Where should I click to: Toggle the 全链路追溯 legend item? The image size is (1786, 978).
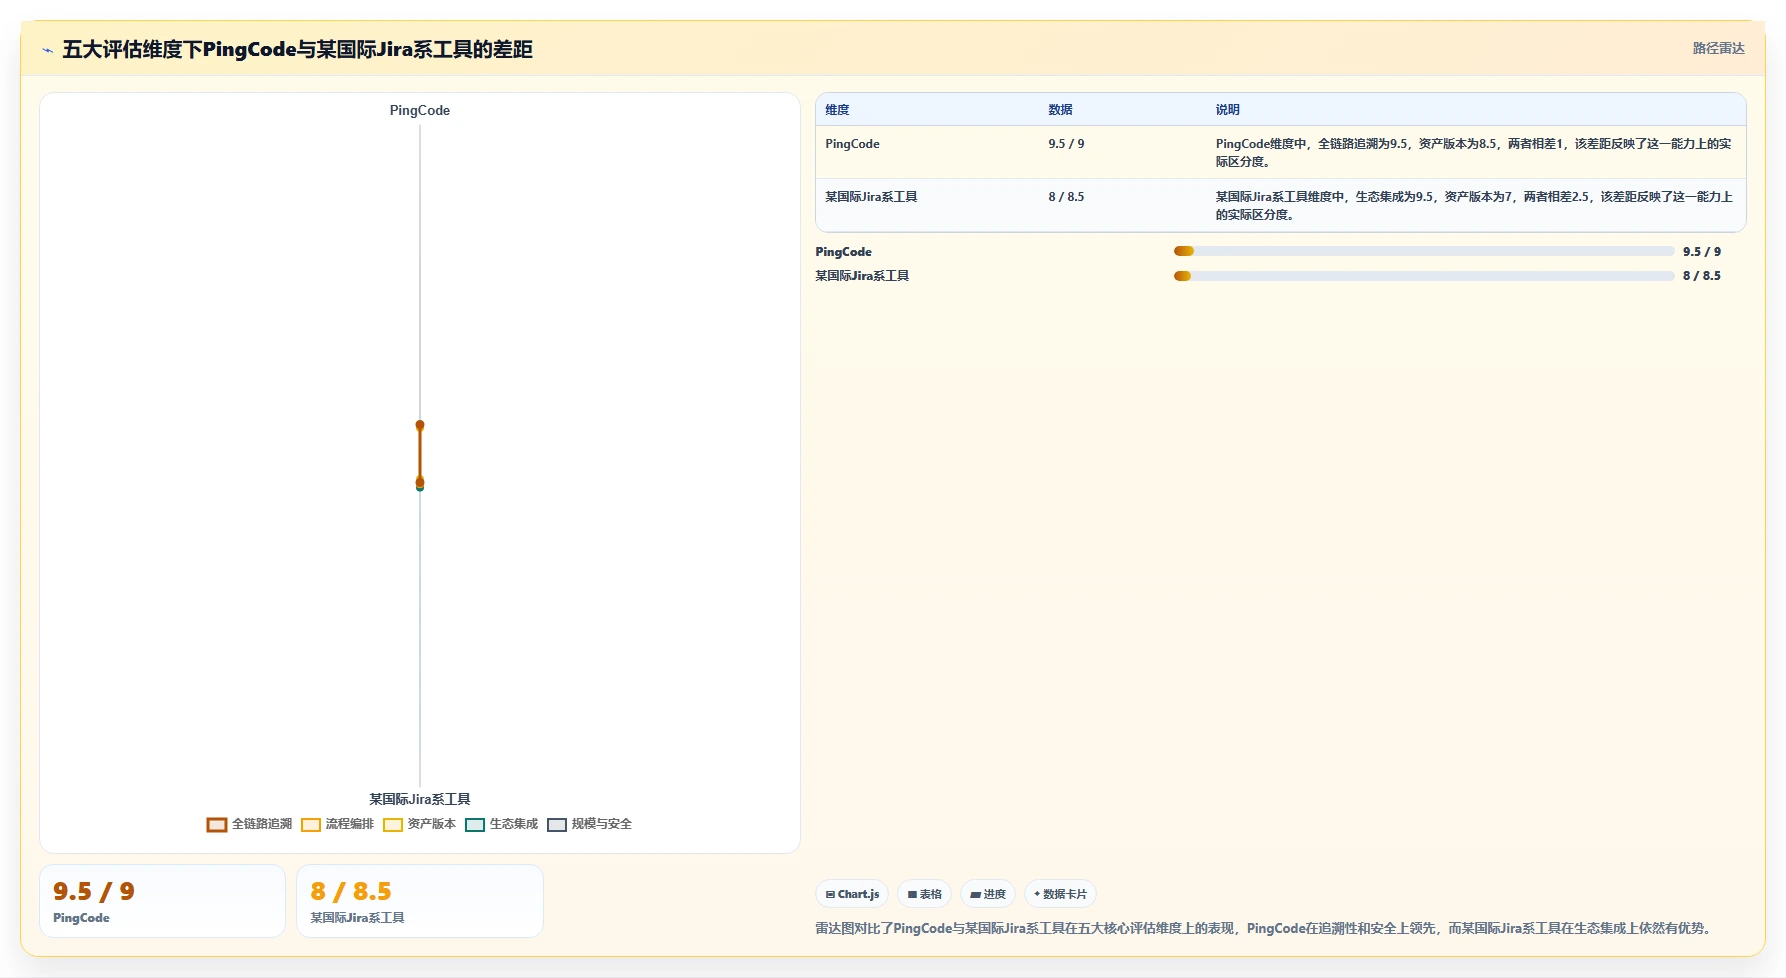point(249,824)
